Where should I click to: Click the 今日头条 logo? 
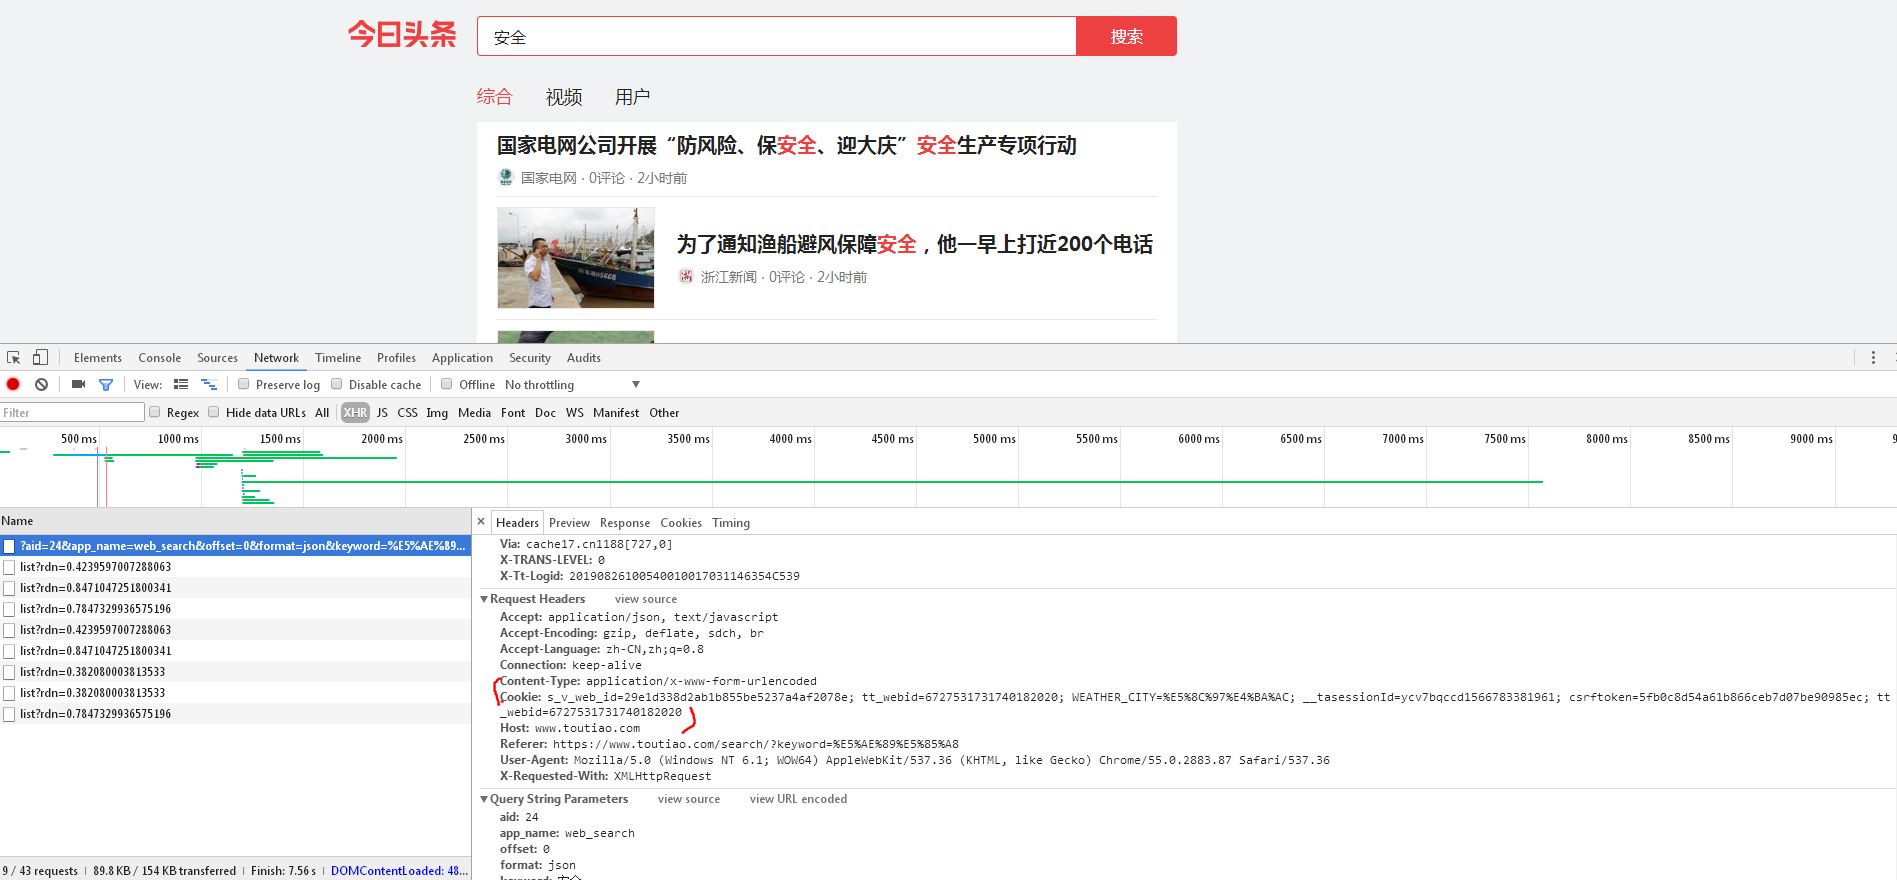tap(402, 35)
